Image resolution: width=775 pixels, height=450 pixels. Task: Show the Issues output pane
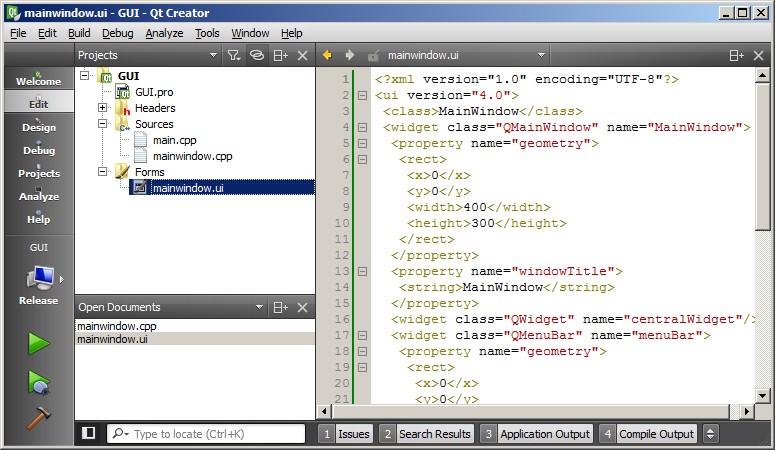[x=345, y=434]
